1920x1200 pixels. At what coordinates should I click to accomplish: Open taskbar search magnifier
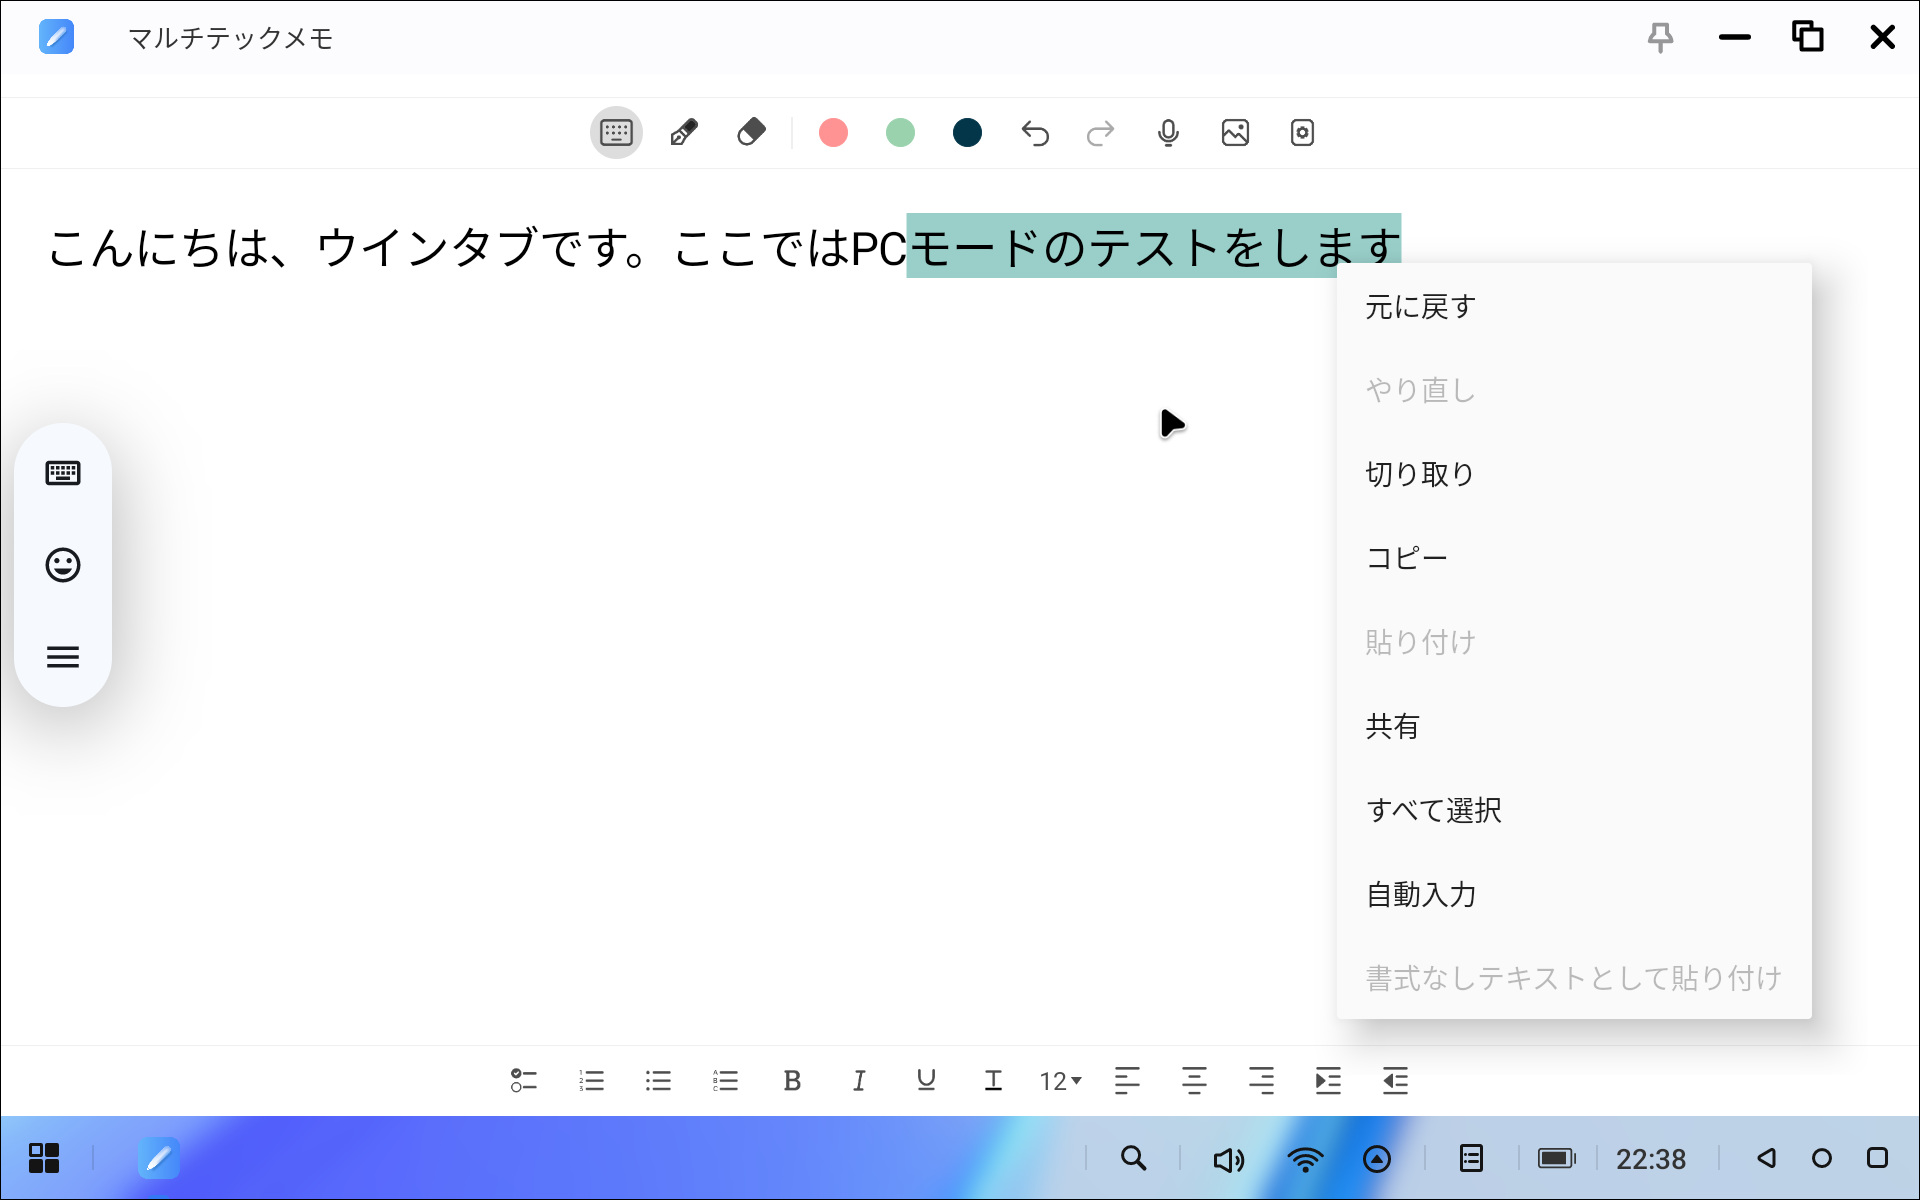[x=1133, y=1158]
